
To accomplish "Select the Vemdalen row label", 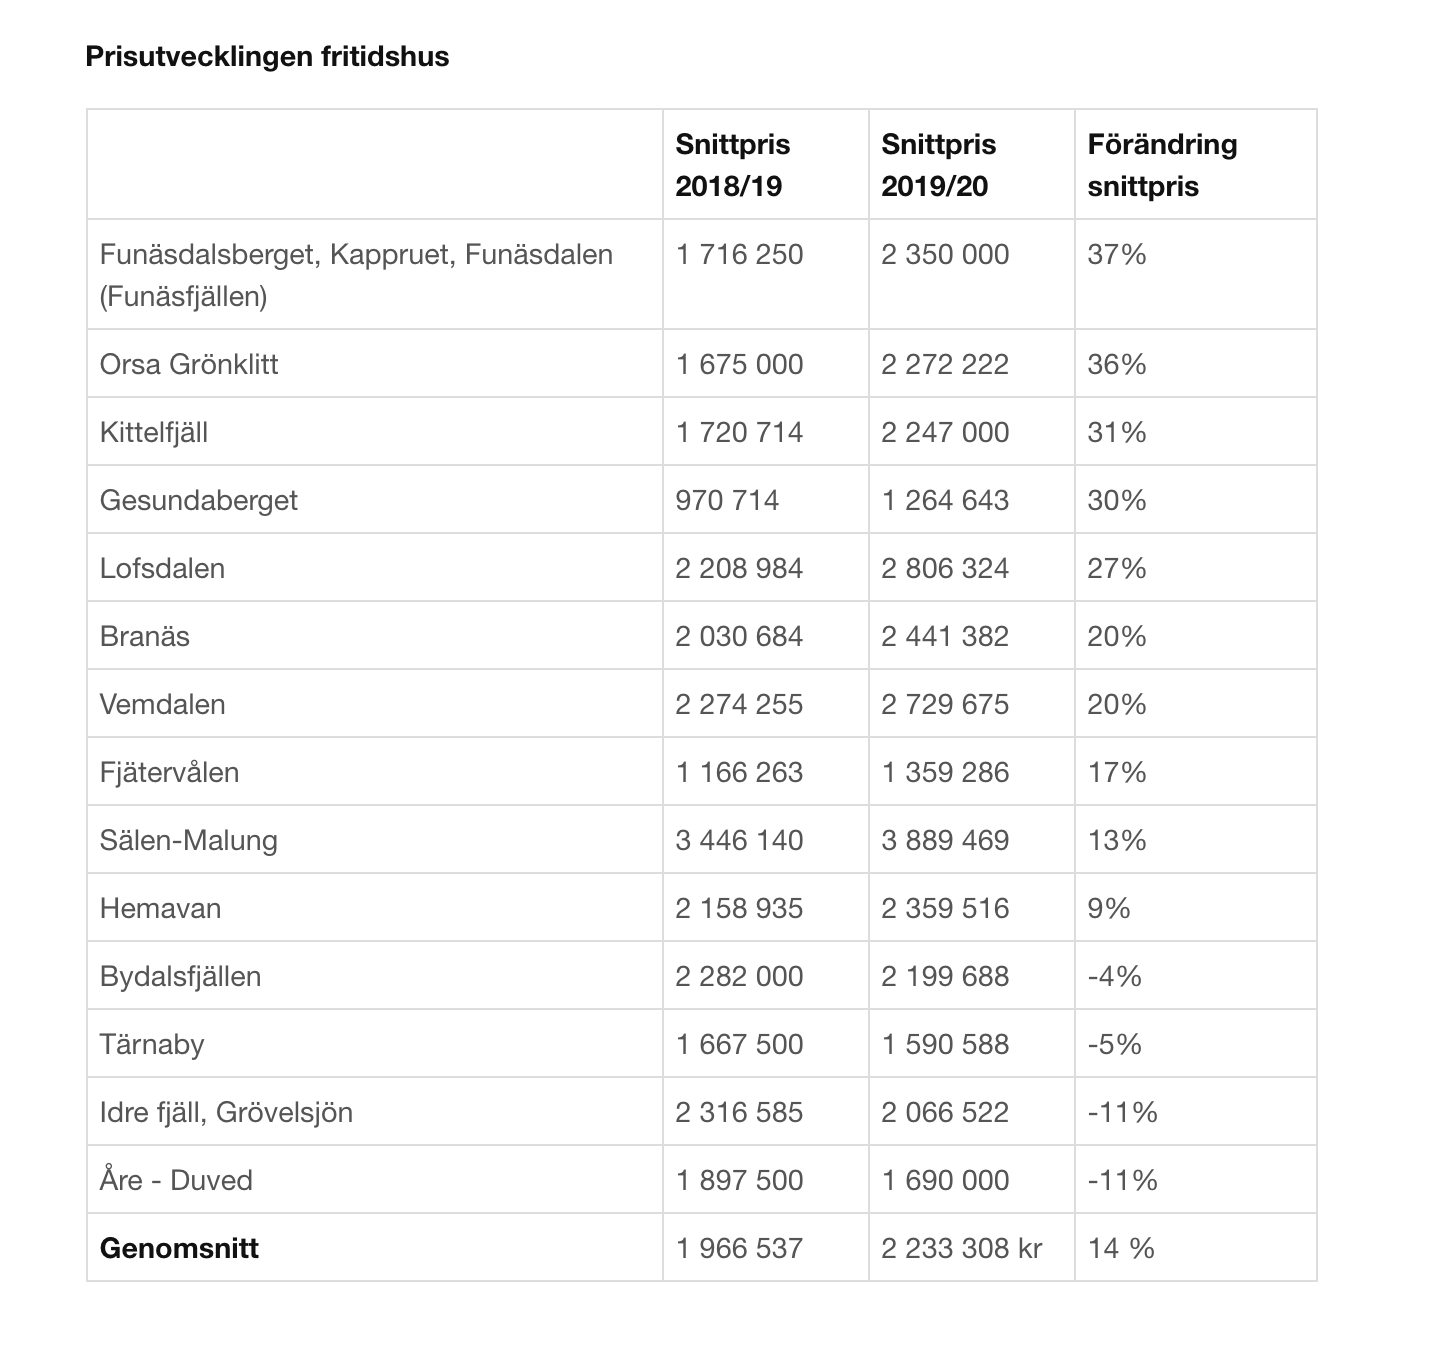I will pos(162,704).
